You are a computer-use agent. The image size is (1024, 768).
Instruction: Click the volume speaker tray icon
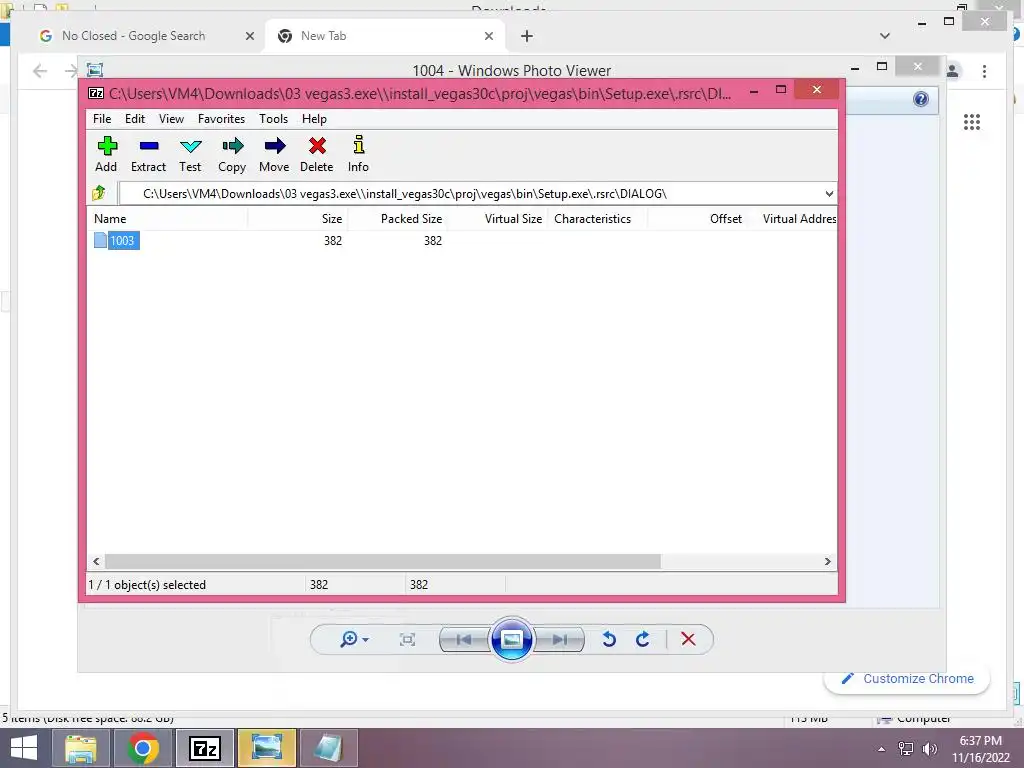(929, 749)
